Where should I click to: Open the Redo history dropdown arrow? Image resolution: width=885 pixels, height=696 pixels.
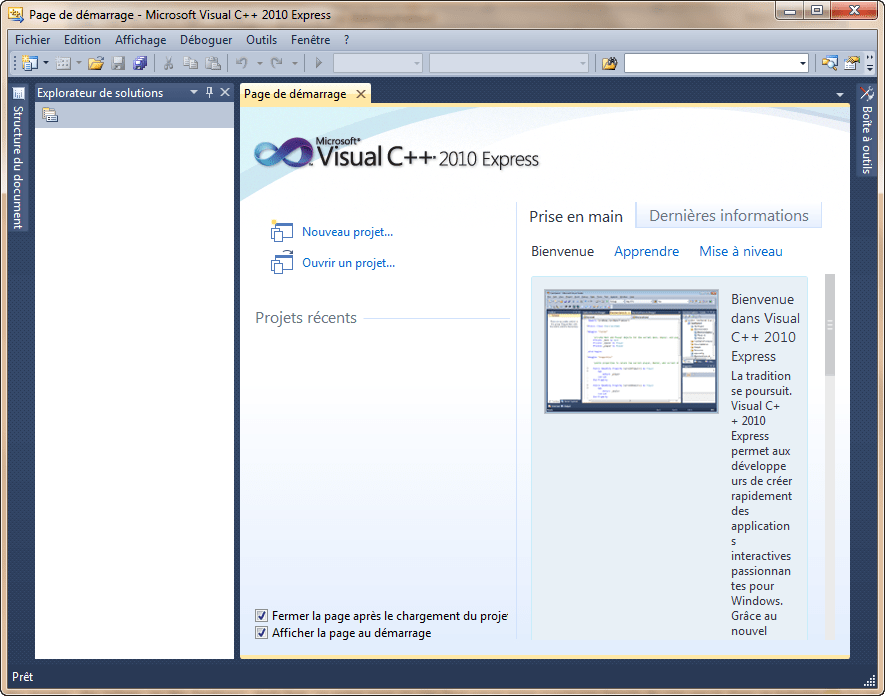click(x=295, y=63)
